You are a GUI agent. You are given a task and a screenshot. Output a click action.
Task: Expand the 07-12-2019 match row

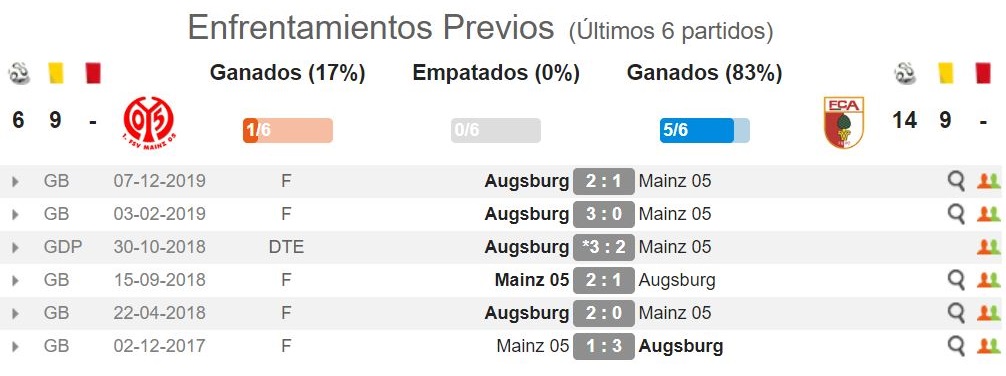tap(15, 182)
